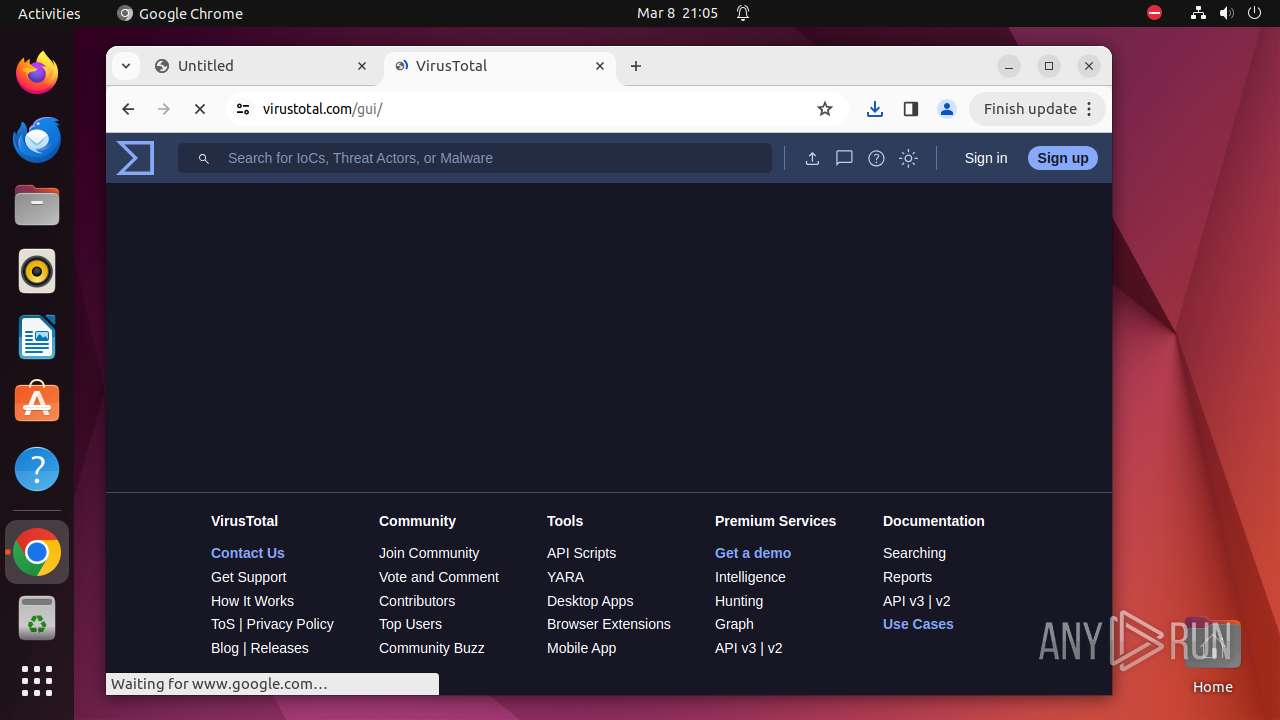Viewport: 1280px width, 720px height.
Task: Focus the IoCs search field
Action: tap(475, 158)
